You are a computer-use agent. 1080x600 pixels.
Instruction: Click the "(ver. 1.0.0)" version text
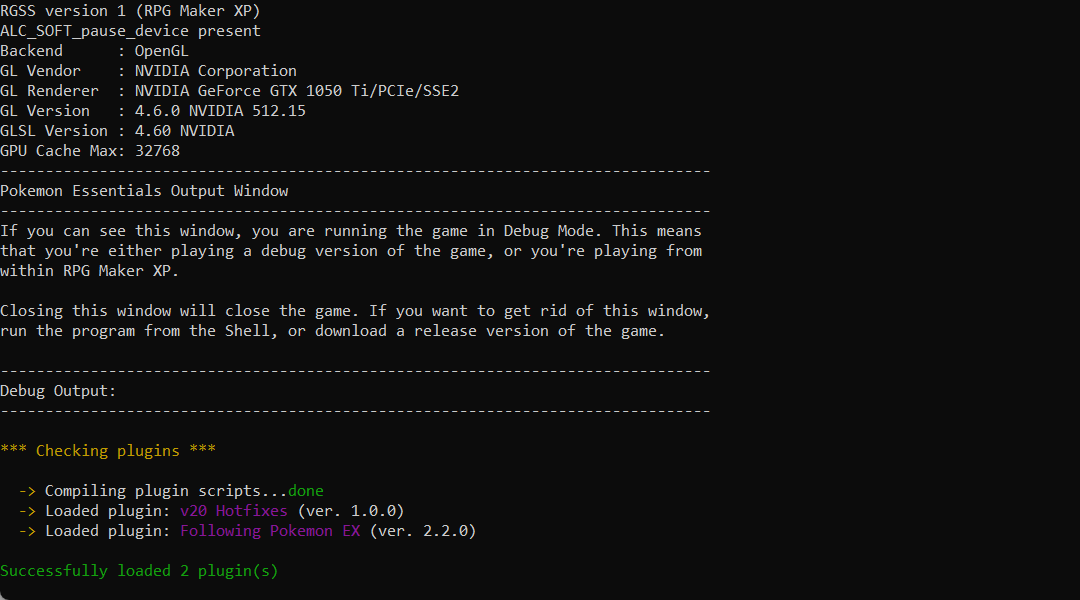(x=350, y=511)
